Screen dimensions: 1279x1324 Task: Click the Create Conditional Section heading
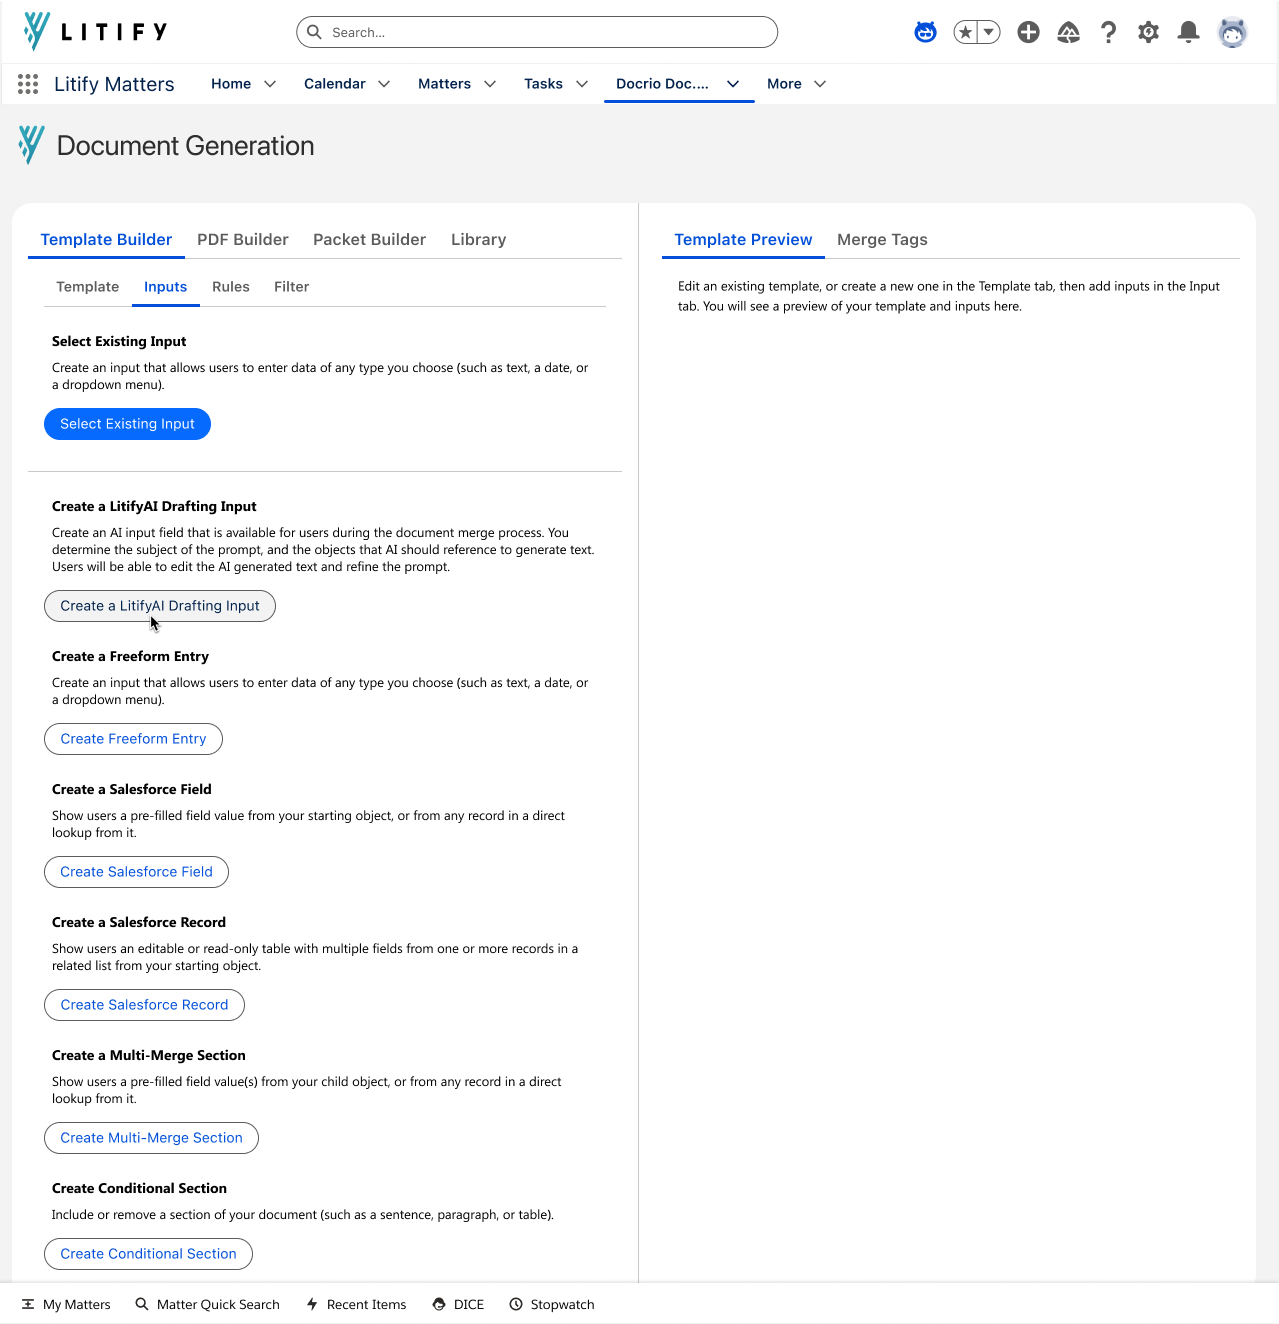click(x=139, y=1188)
